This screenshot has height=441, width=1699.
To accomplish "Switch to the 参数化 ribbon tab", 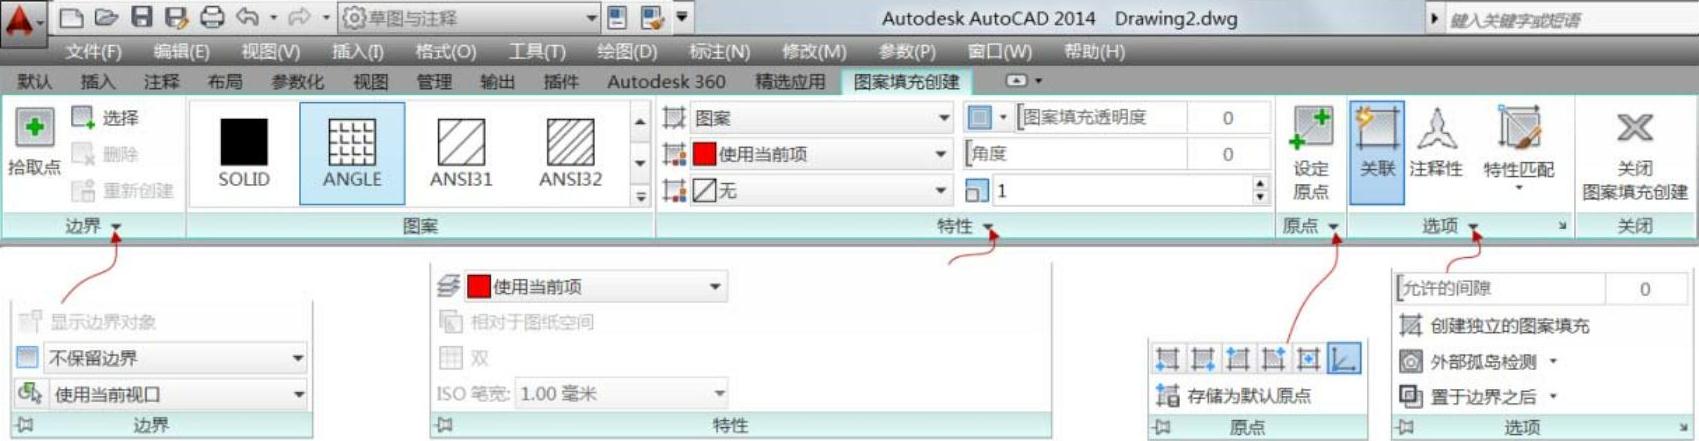I will (297, 82).
